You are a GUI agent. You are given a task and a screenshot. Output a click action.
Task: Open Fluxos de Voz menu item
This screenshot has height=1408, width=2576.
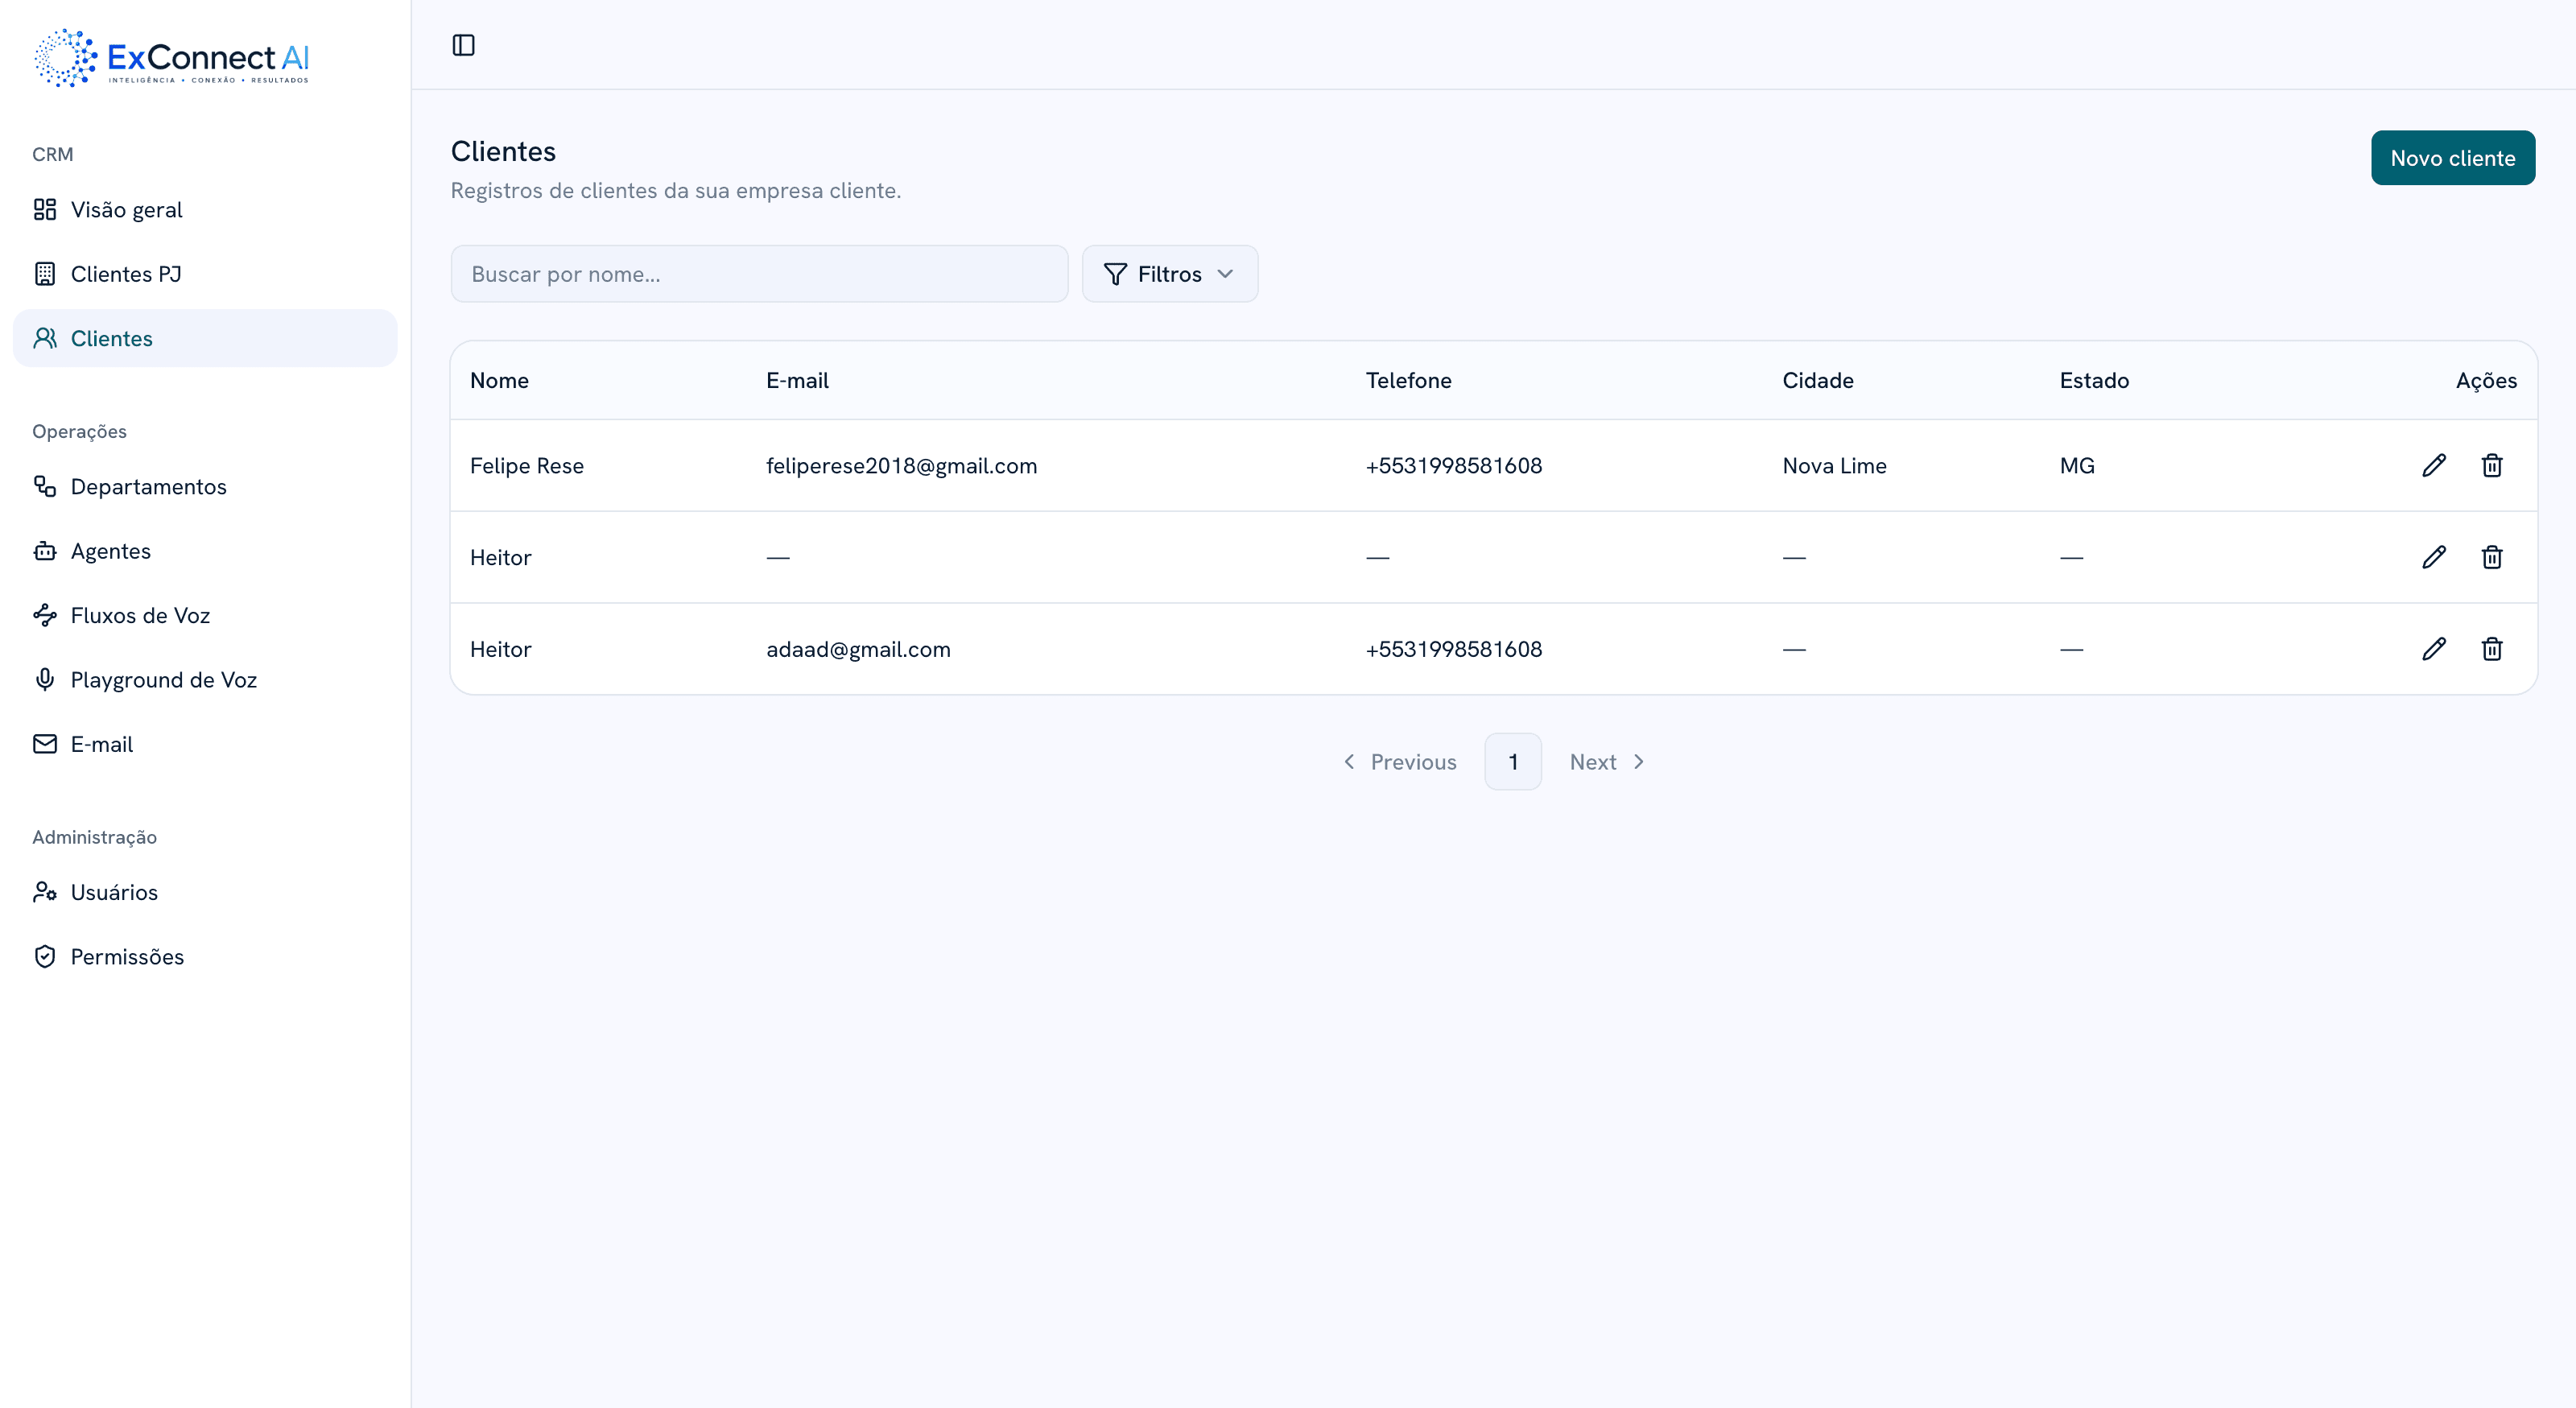[x=205, y=615]
